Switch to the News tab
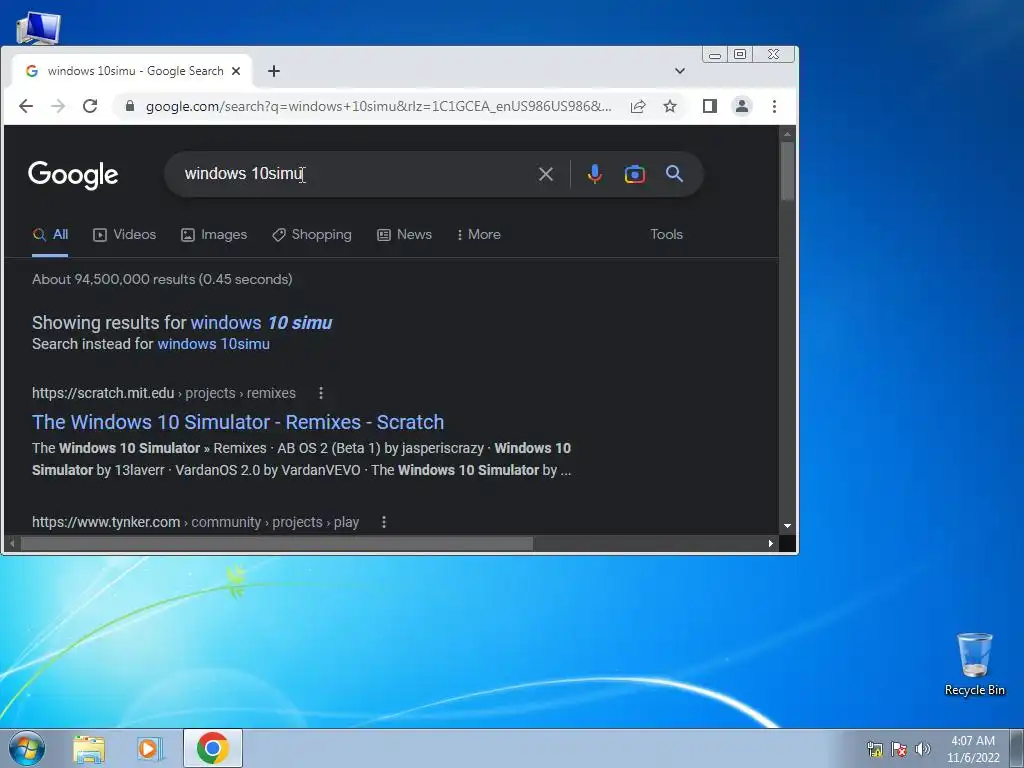The width and height of the screenshot is (1024, 768). point(404,234)
